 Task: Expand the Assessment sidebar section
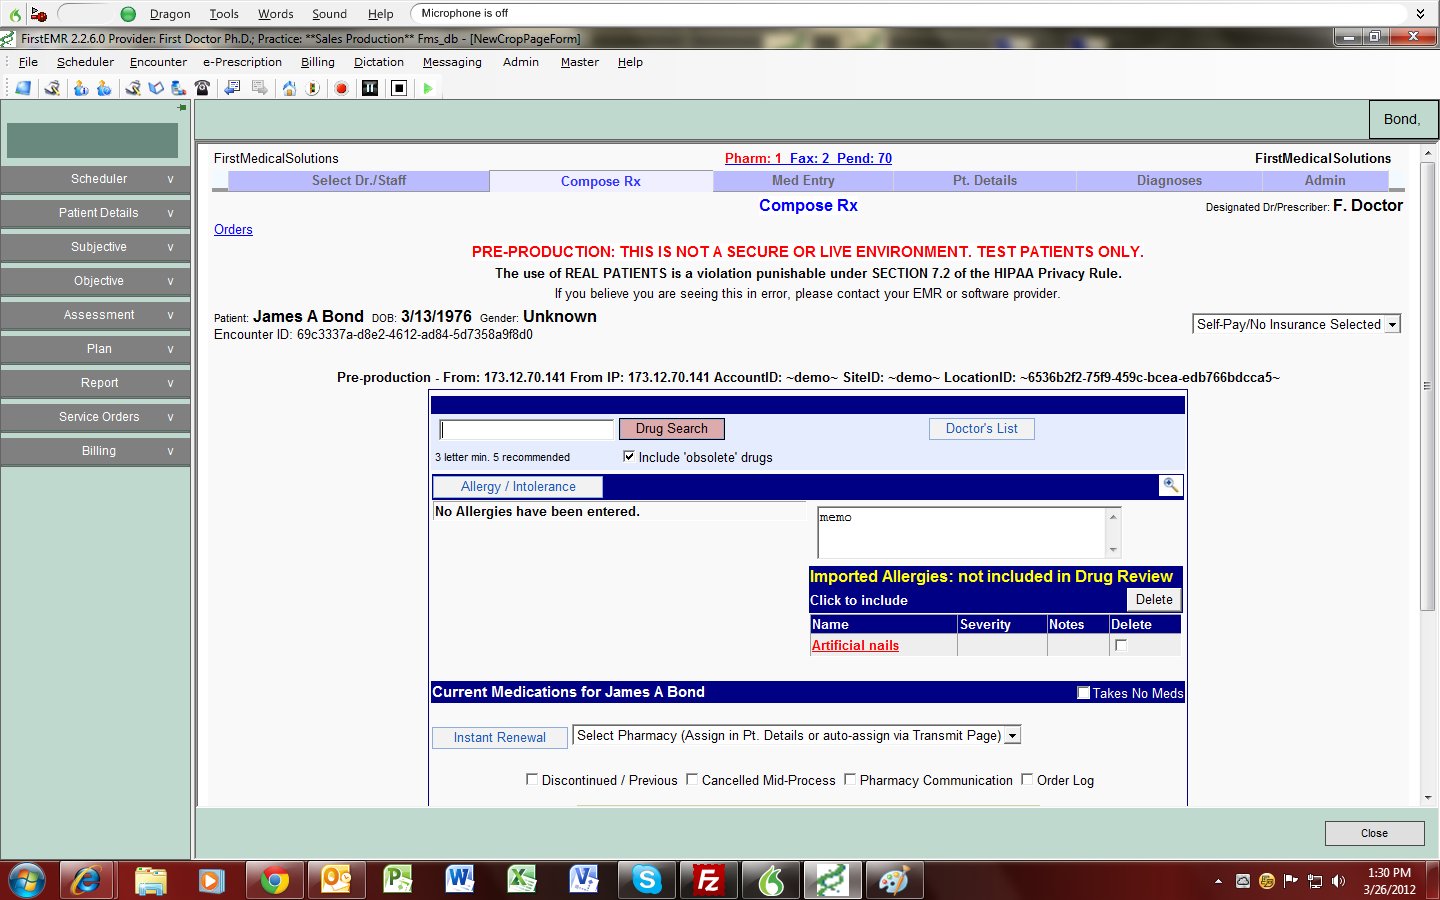95,315
